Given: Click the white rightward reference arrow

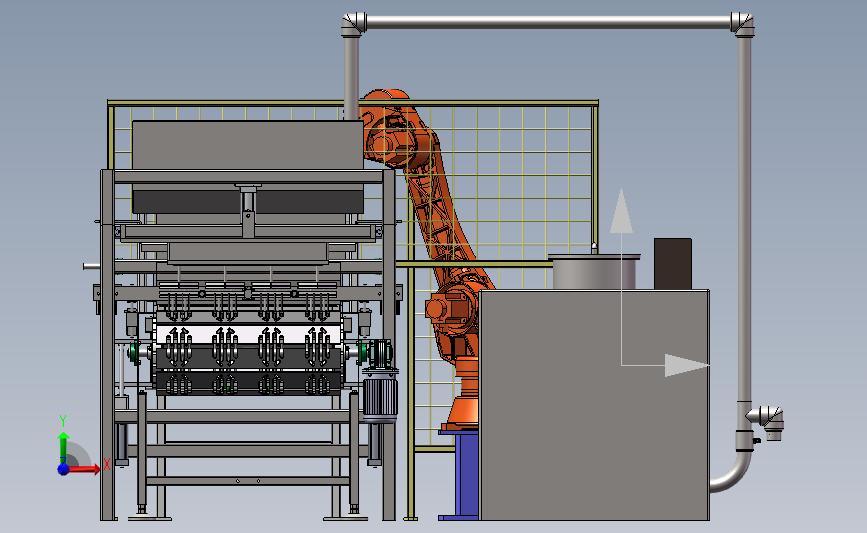Looking at the screenshot, I should tap(687, 365).
